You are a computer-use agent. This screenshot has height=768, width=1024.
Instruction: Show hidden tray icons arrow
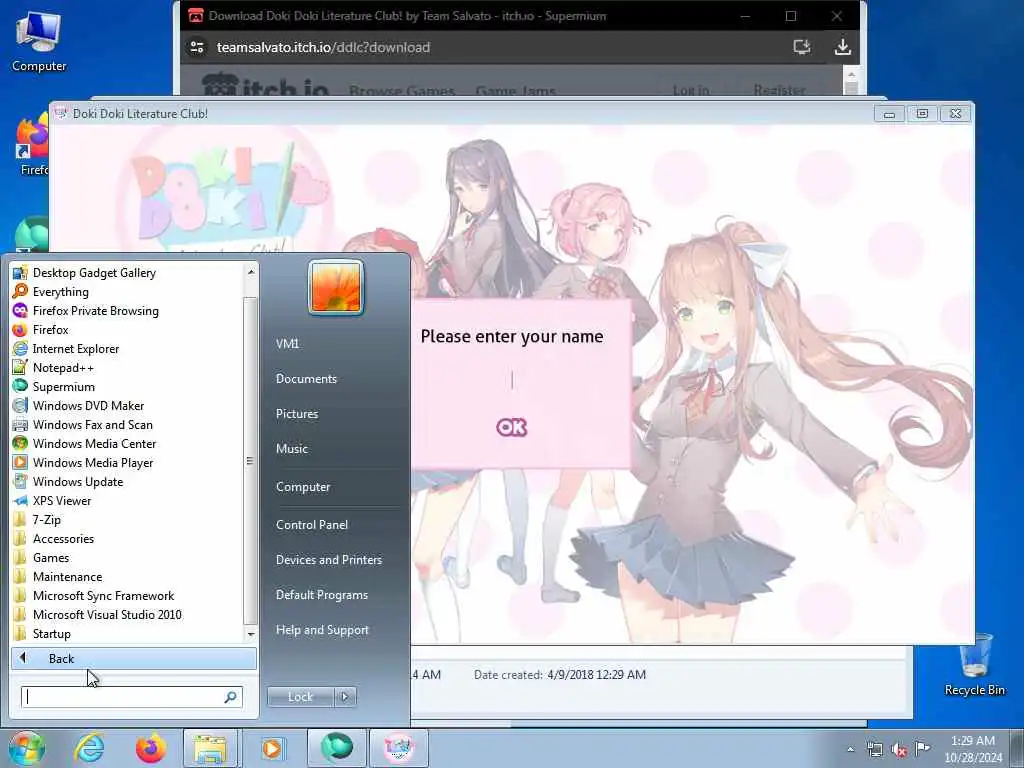tap(850, 750)
